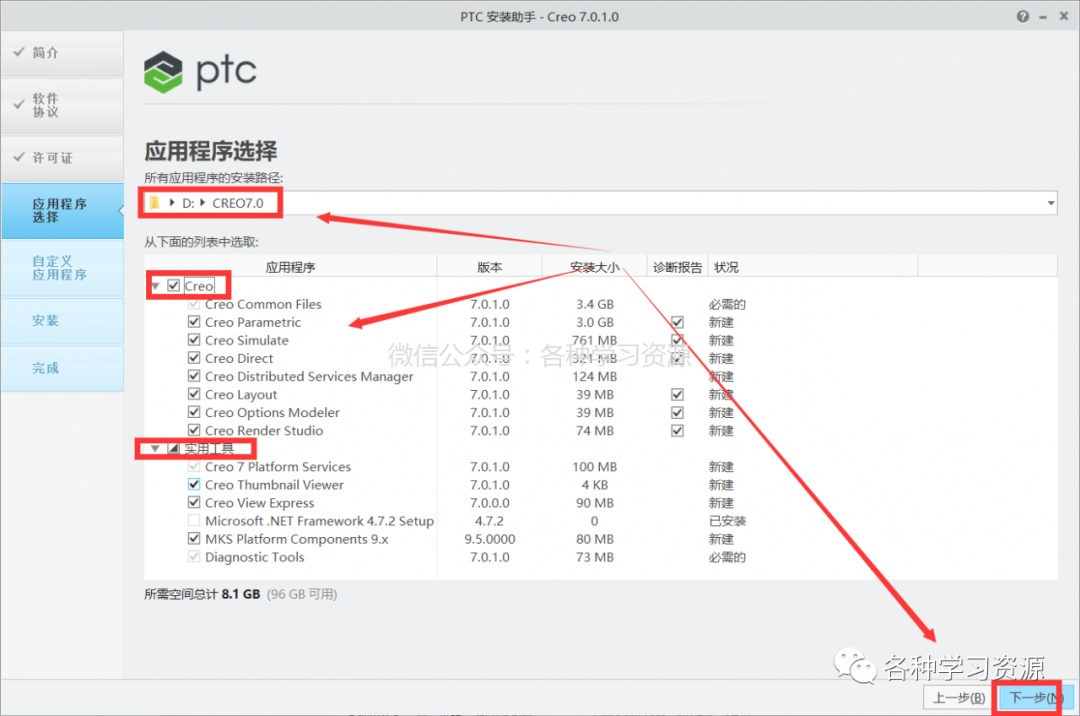
Task: Uncheck Creo Options Modeler checkbox
Action: [194, 412]
